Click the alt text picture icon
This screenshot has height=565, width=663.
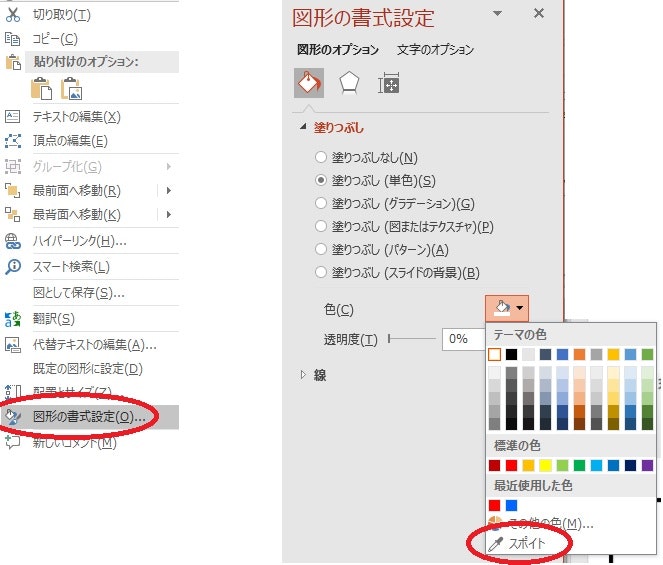[x=13, y=345]
